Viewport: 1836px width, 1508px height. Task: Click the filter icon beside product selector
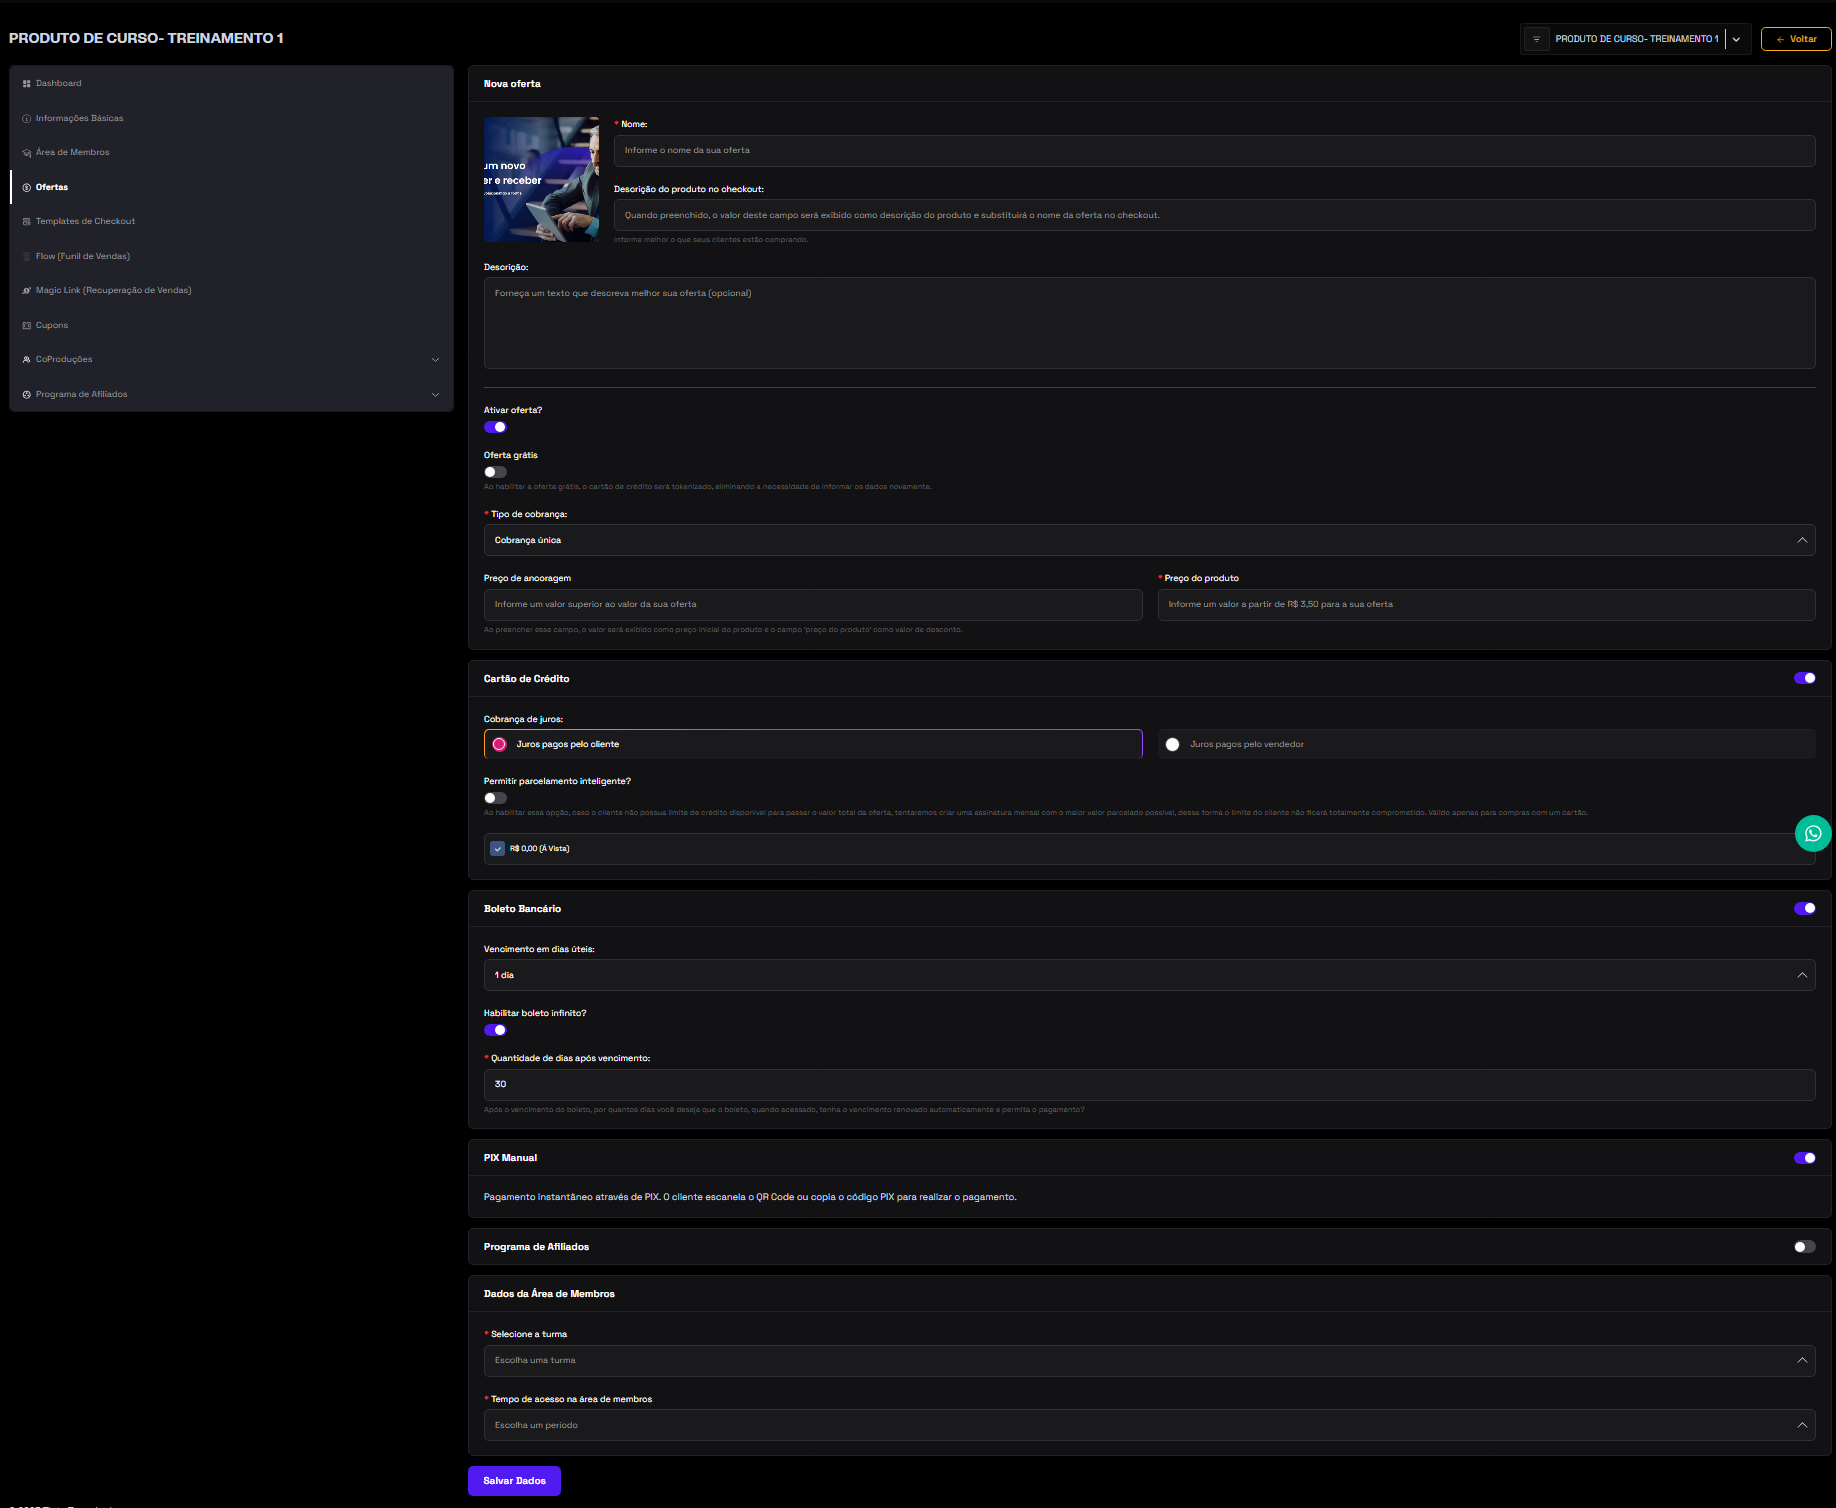[1537, 39]
